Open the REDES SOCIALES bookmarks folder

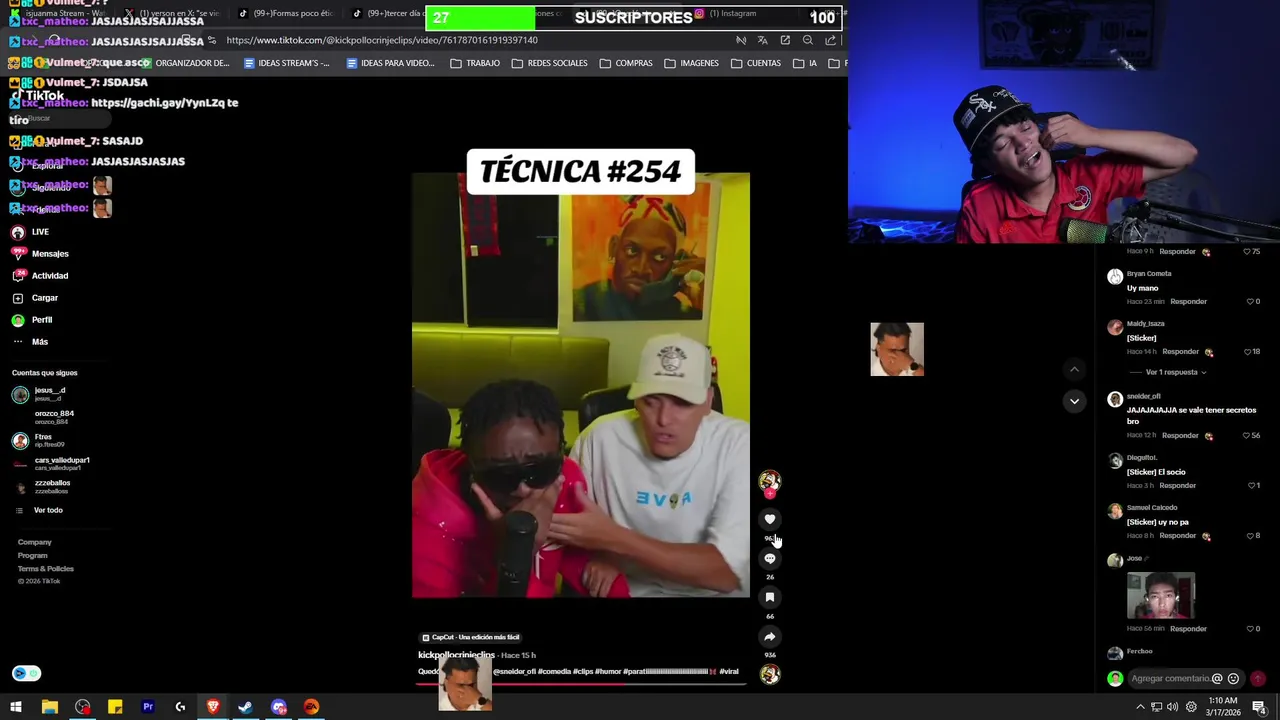point(549,63)
